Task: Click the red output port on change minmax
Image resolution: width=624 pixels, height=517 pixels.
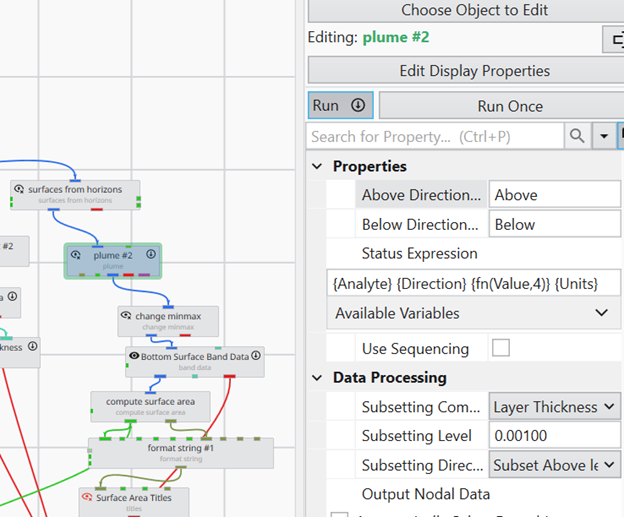Action: pyautogui.click(x=185, y=336)
